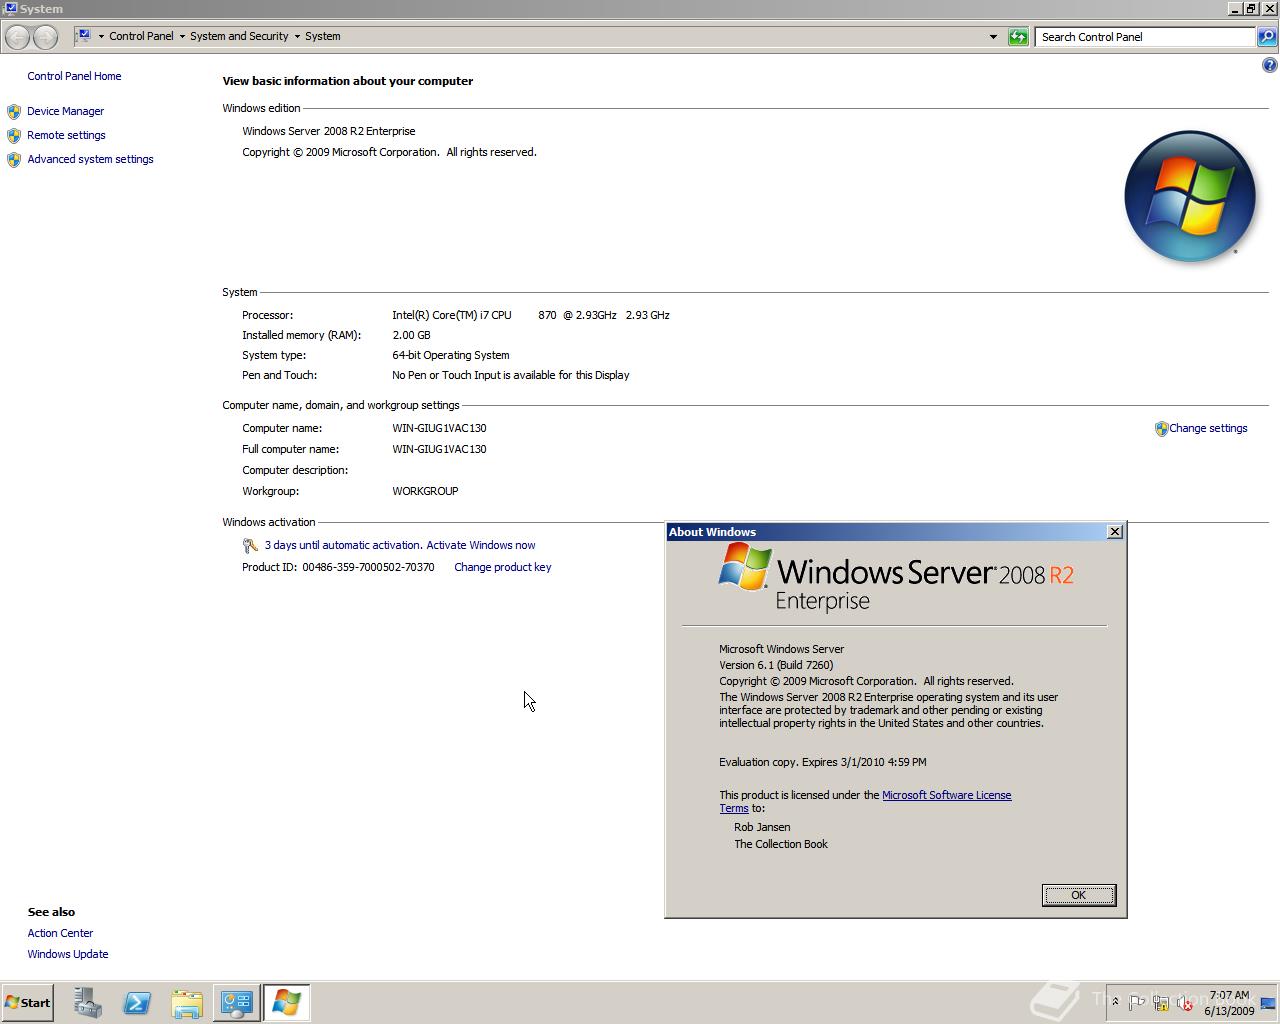Select 'Evaluation copy. Expires 3/1/2010' text
Screen dimensions: 1280x1024
coord(802,762)
